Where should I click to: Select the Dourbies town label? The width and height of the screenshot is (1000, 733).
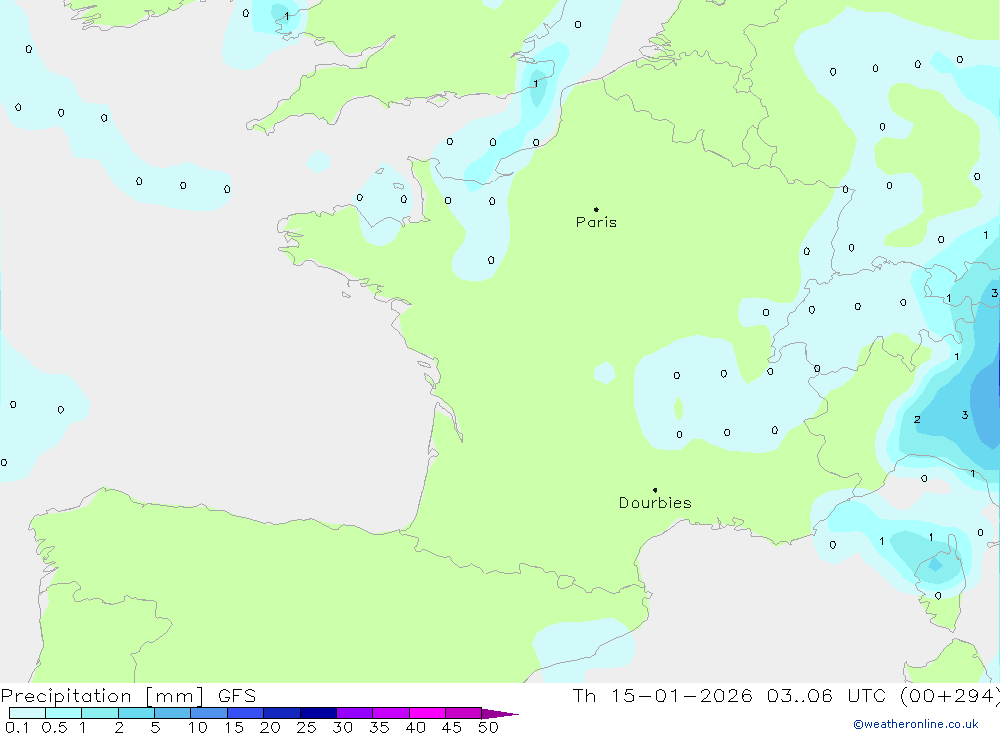tap(655, 503)
